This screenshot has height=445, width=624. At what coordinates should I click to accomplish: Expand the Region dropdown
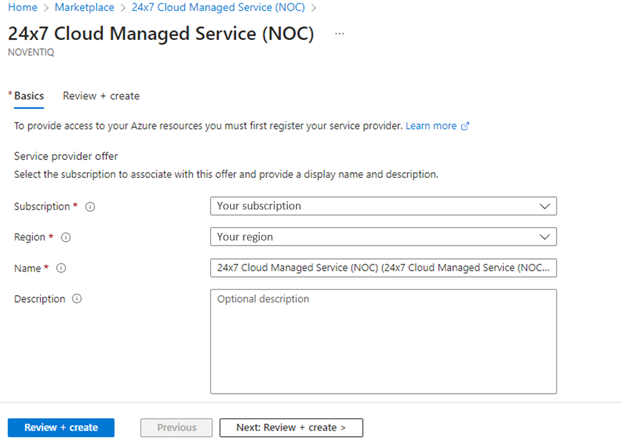click(x=383, y=237)
